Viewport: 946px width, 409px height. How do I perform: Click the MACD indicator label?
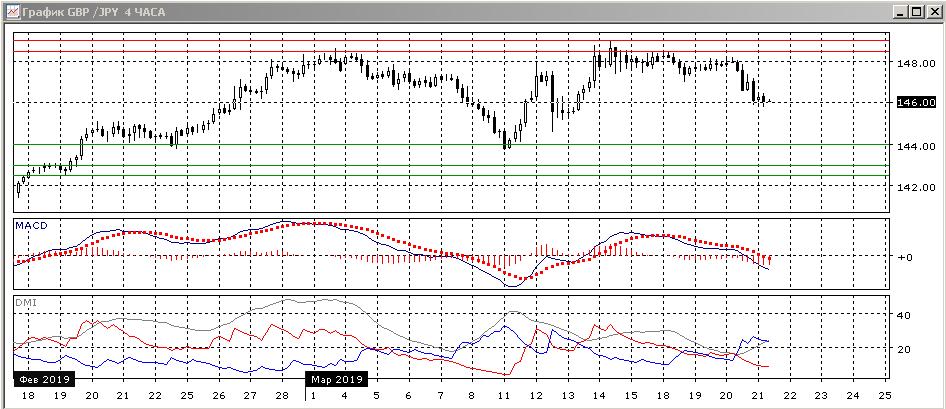(x=31, y=225)
